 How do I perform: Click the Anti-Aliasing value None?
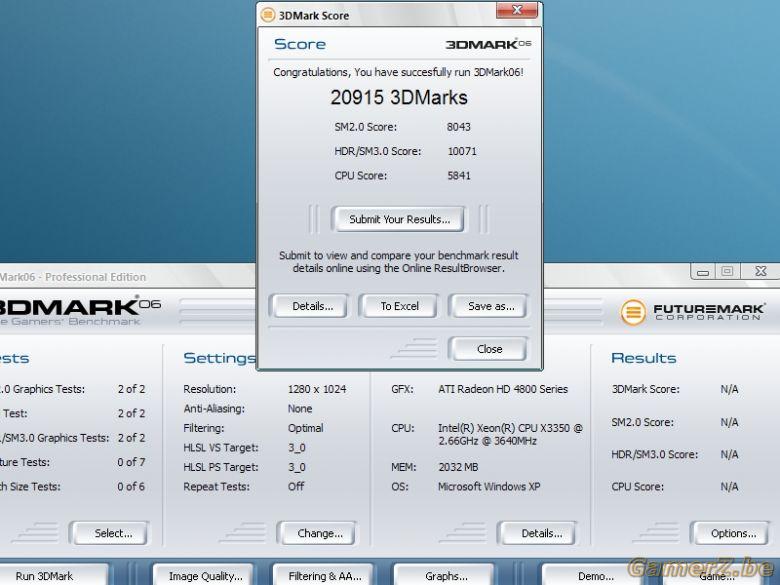300,408
